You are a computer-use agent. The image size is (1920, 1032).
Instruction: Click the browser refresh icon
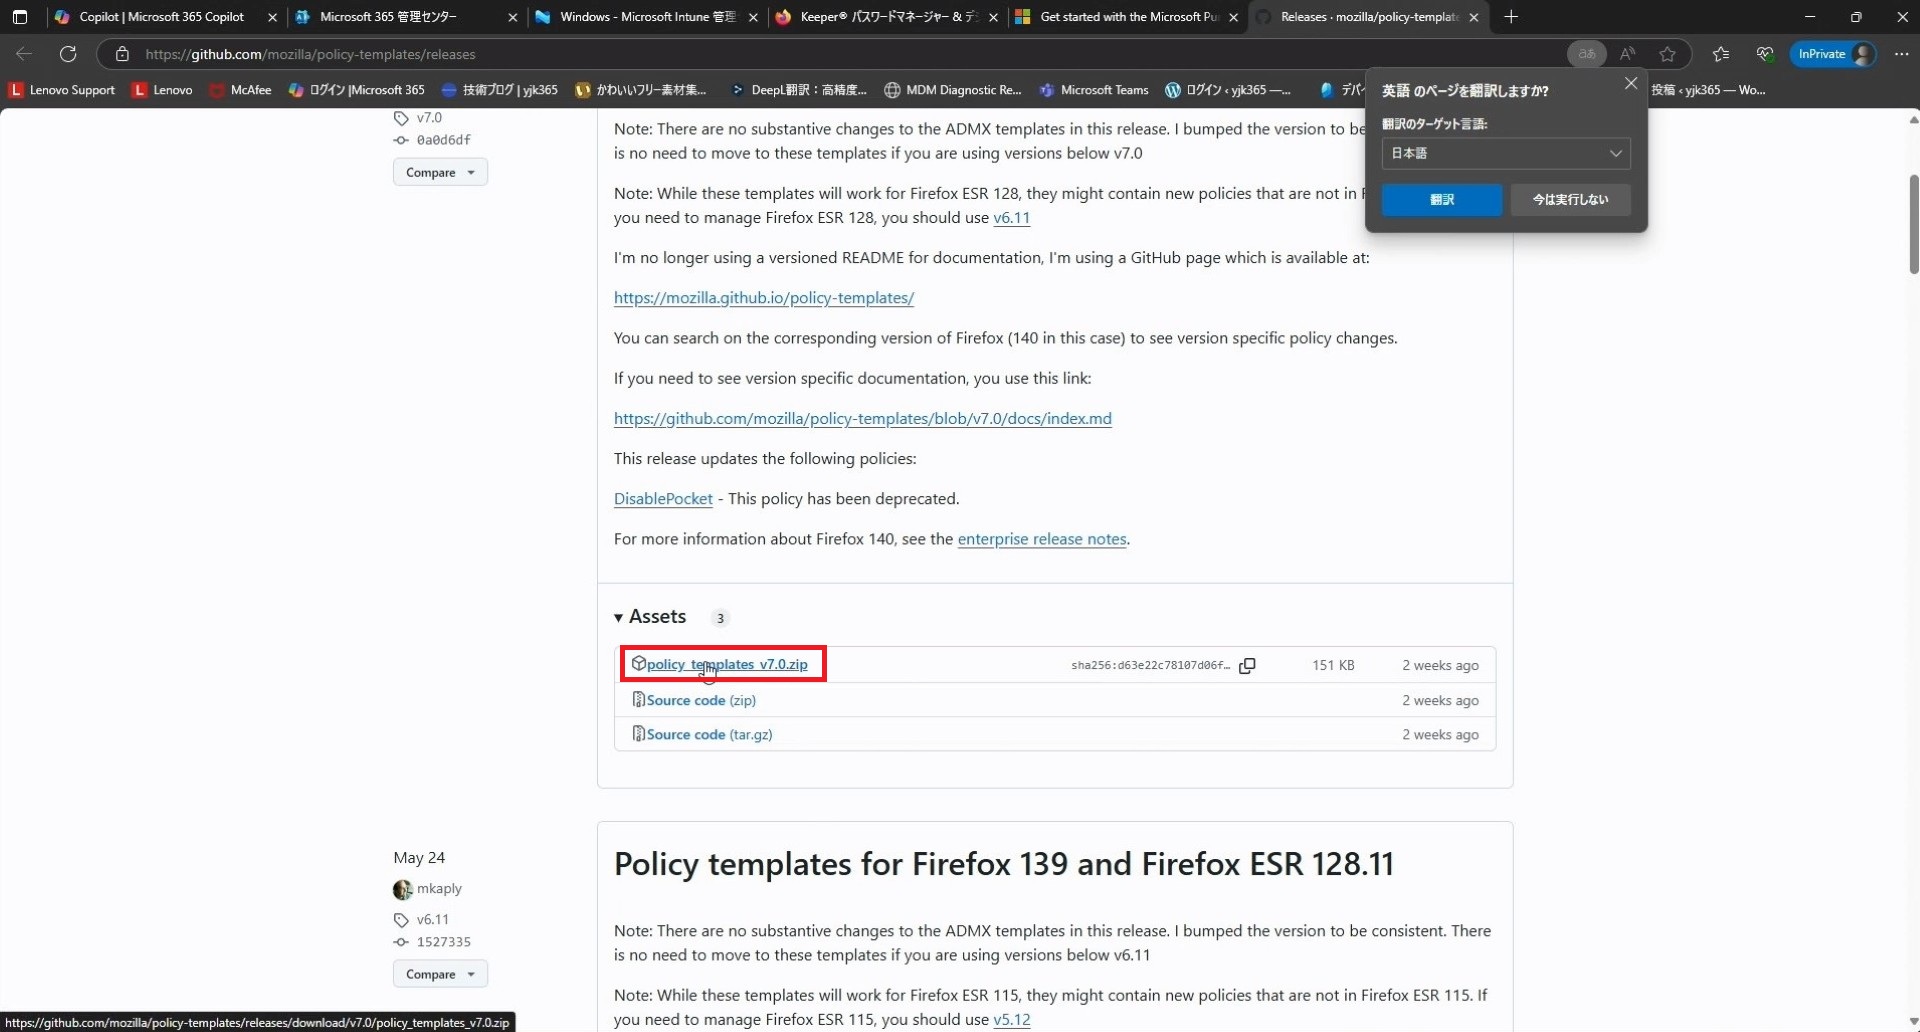[68, 54]
